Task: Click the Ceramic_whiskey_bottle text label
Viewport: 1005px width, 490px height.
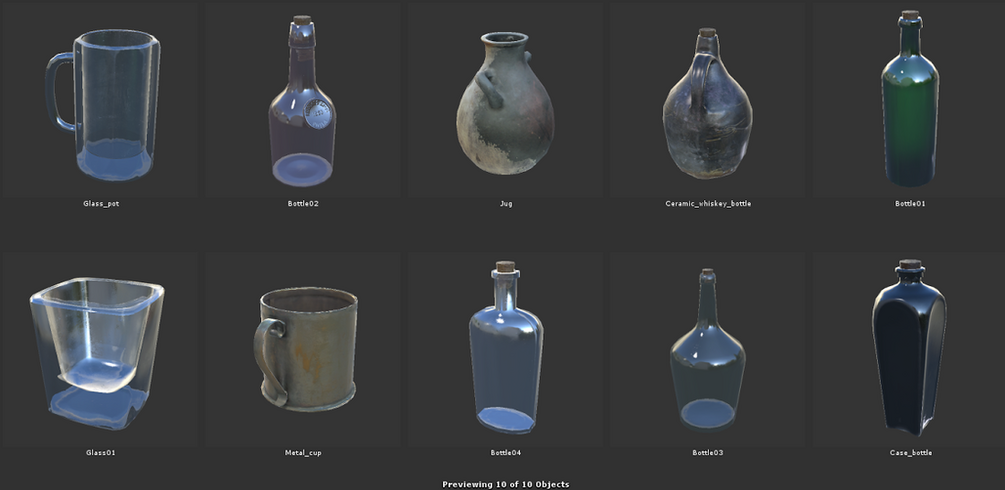Action: tap(708, 203)
